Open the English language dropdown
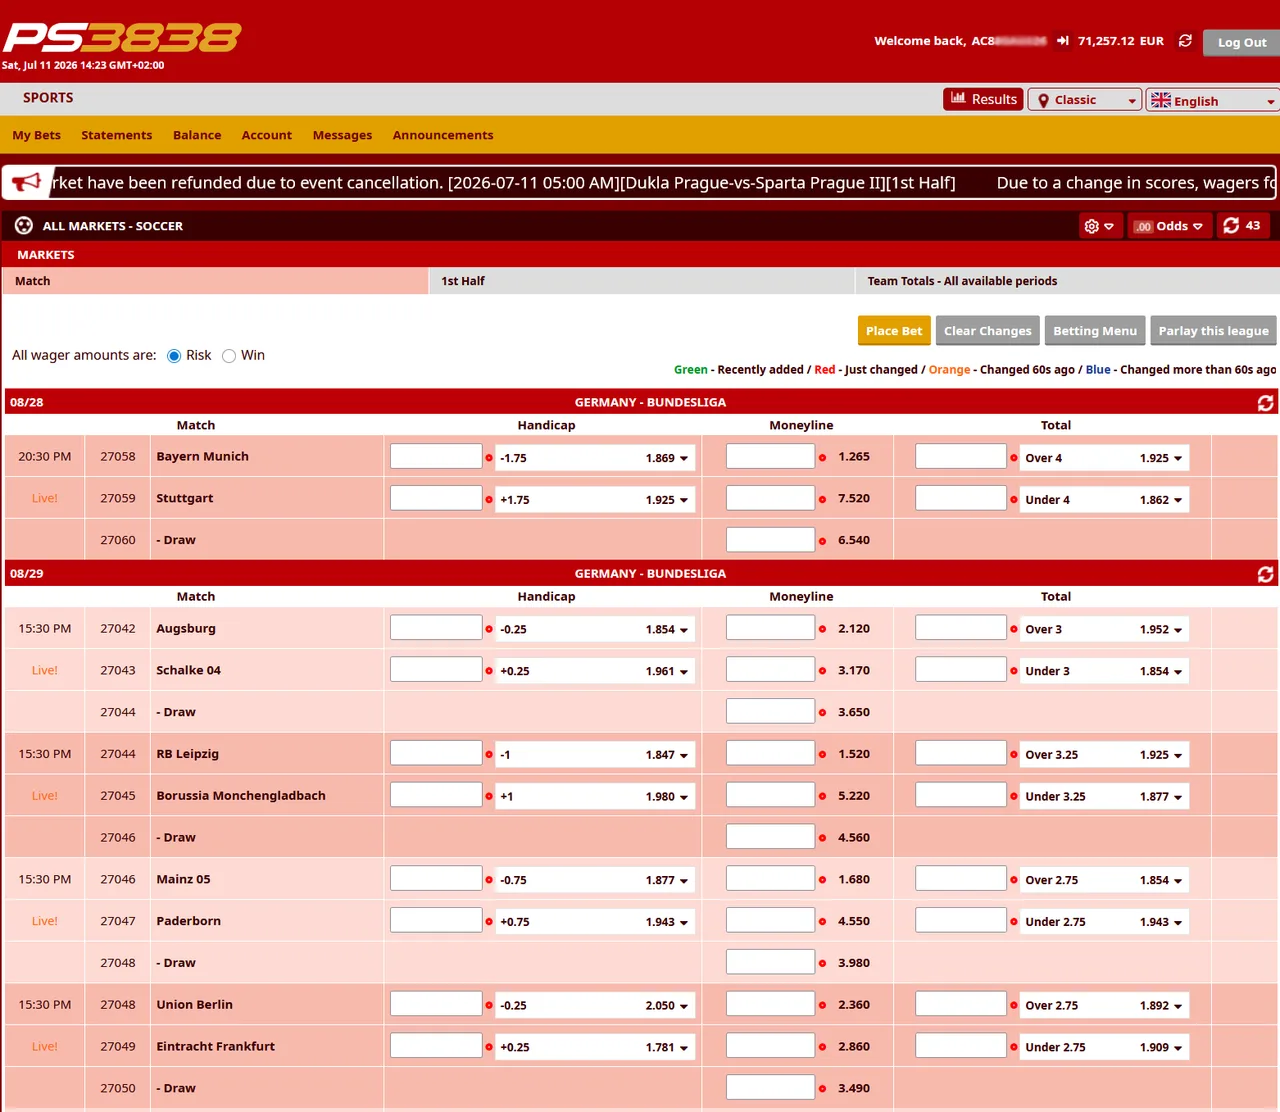1280x1112 pixels. tap(1213, 100)
